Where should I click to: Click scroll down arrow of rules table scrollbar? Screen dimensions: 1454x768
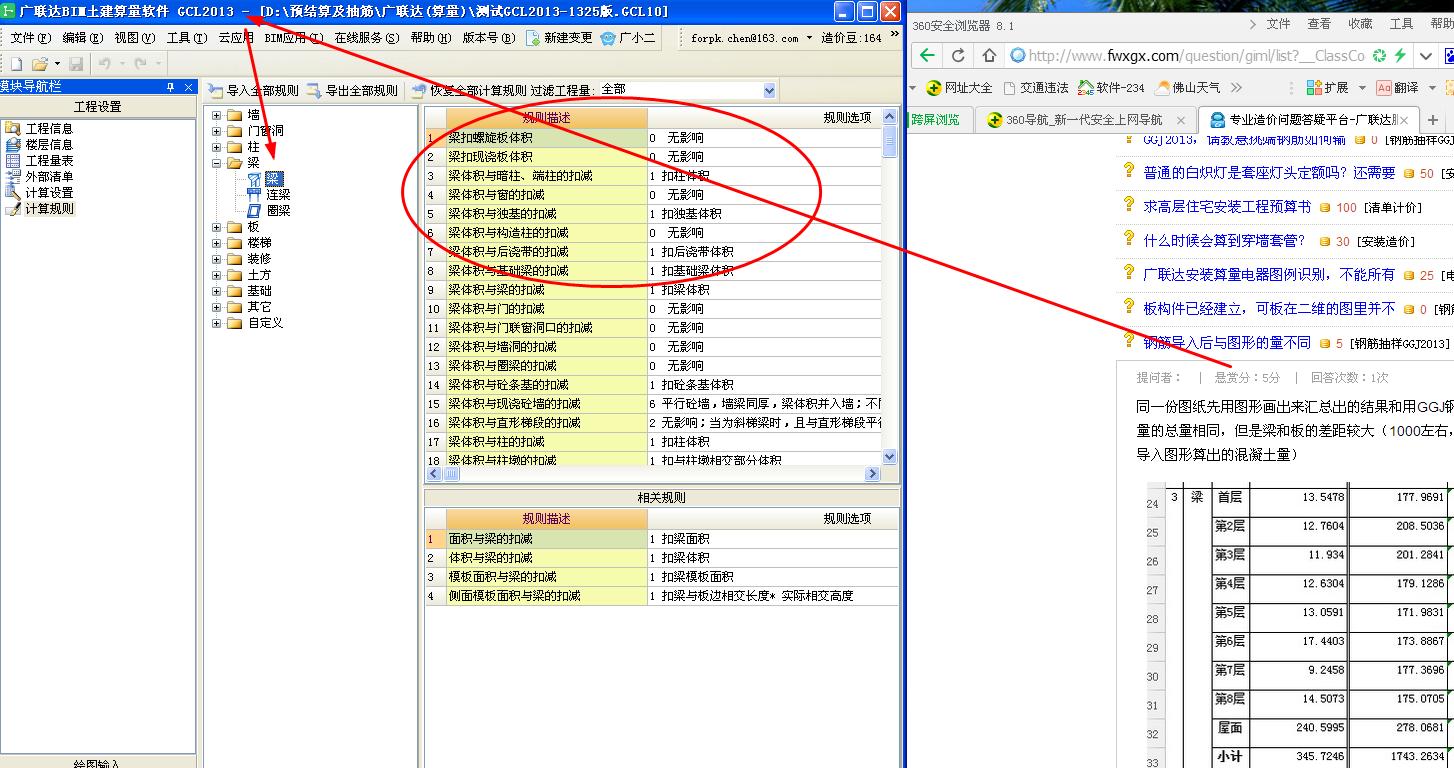[890, 456]
